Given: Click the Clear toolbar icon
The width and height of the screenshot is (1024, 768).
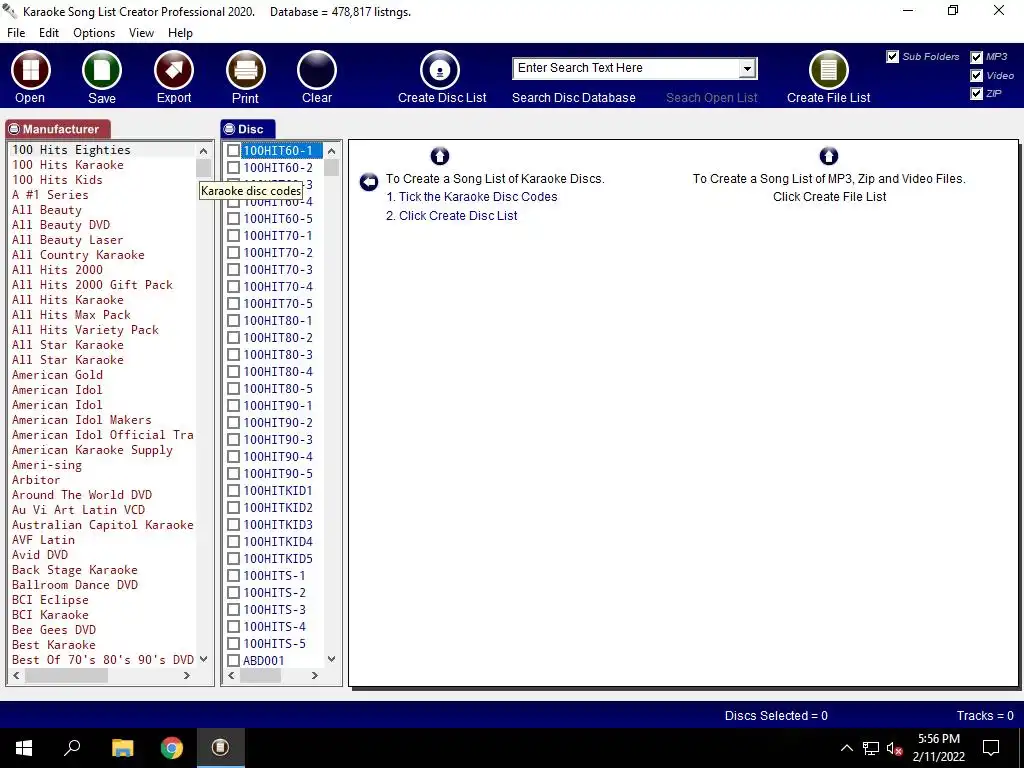Looking at the screenshot, I should coord(317,70).
